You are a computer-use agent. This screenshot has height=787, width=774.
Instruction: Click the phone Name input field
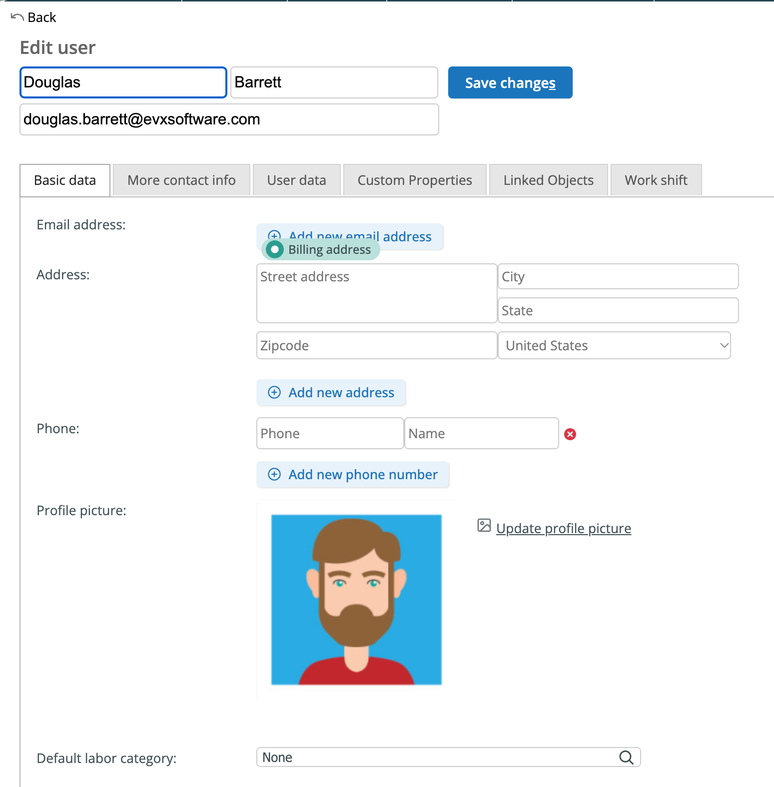(481, 433)
